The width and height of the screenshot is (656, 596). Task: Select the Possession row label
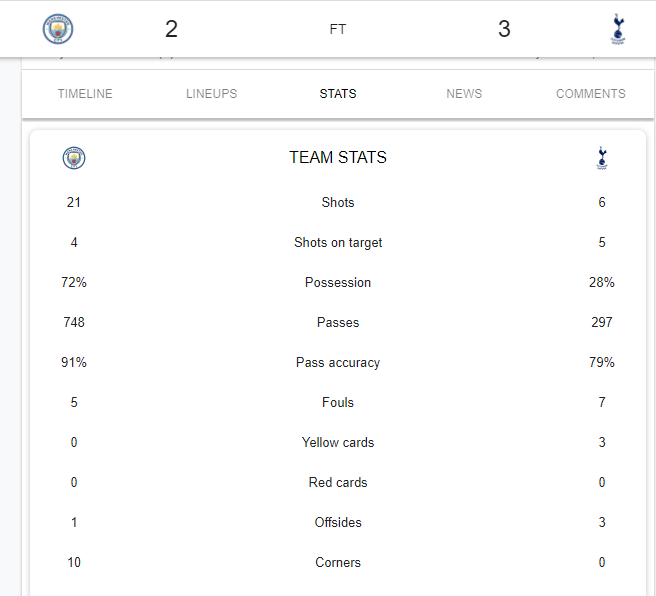pos(338,282)
